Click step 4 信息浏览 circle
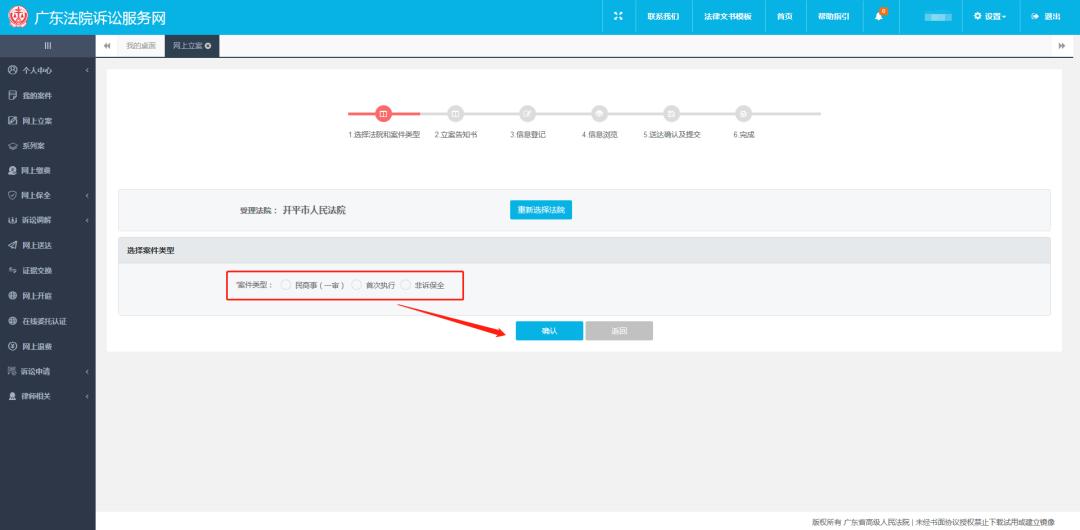1080x530 pixels. [x=599, y=113]
